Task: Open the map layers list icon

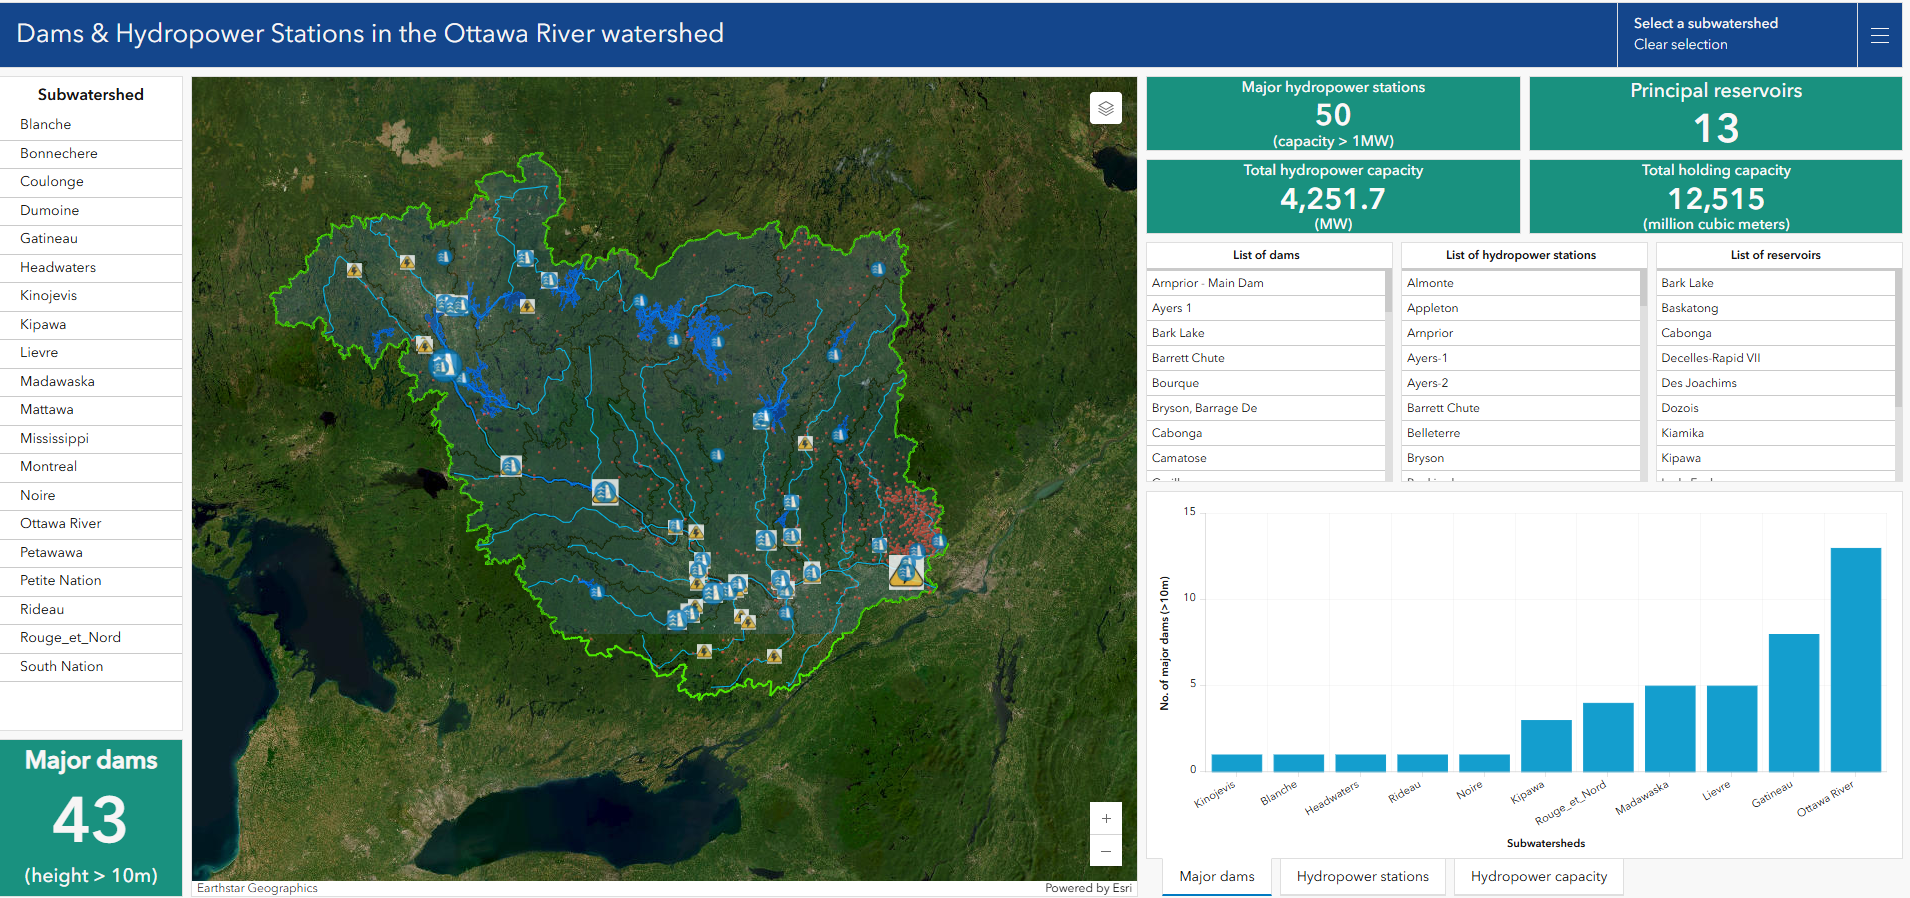Action: (1105, 108)
